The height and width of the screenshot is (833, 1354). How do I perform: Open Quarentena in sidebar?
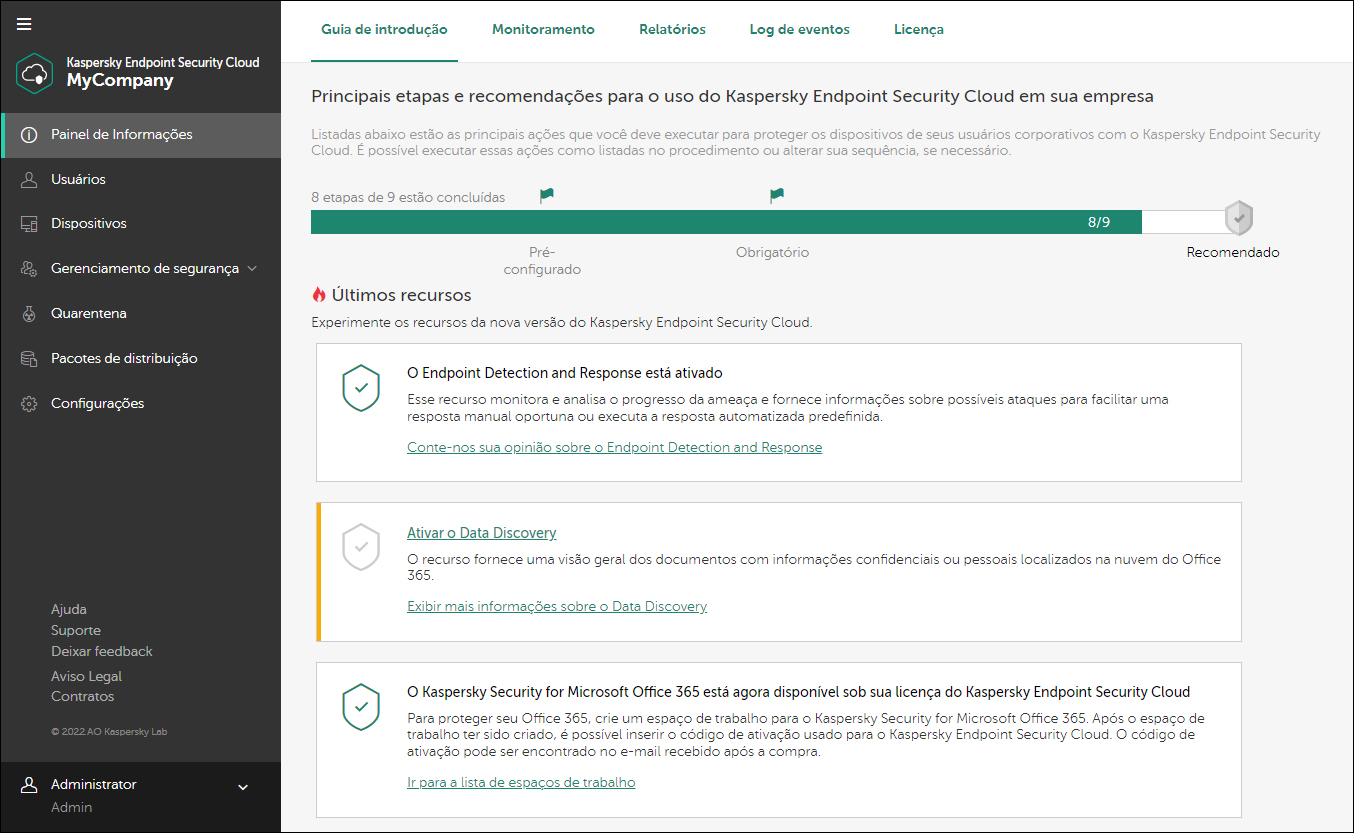point(141,314)
